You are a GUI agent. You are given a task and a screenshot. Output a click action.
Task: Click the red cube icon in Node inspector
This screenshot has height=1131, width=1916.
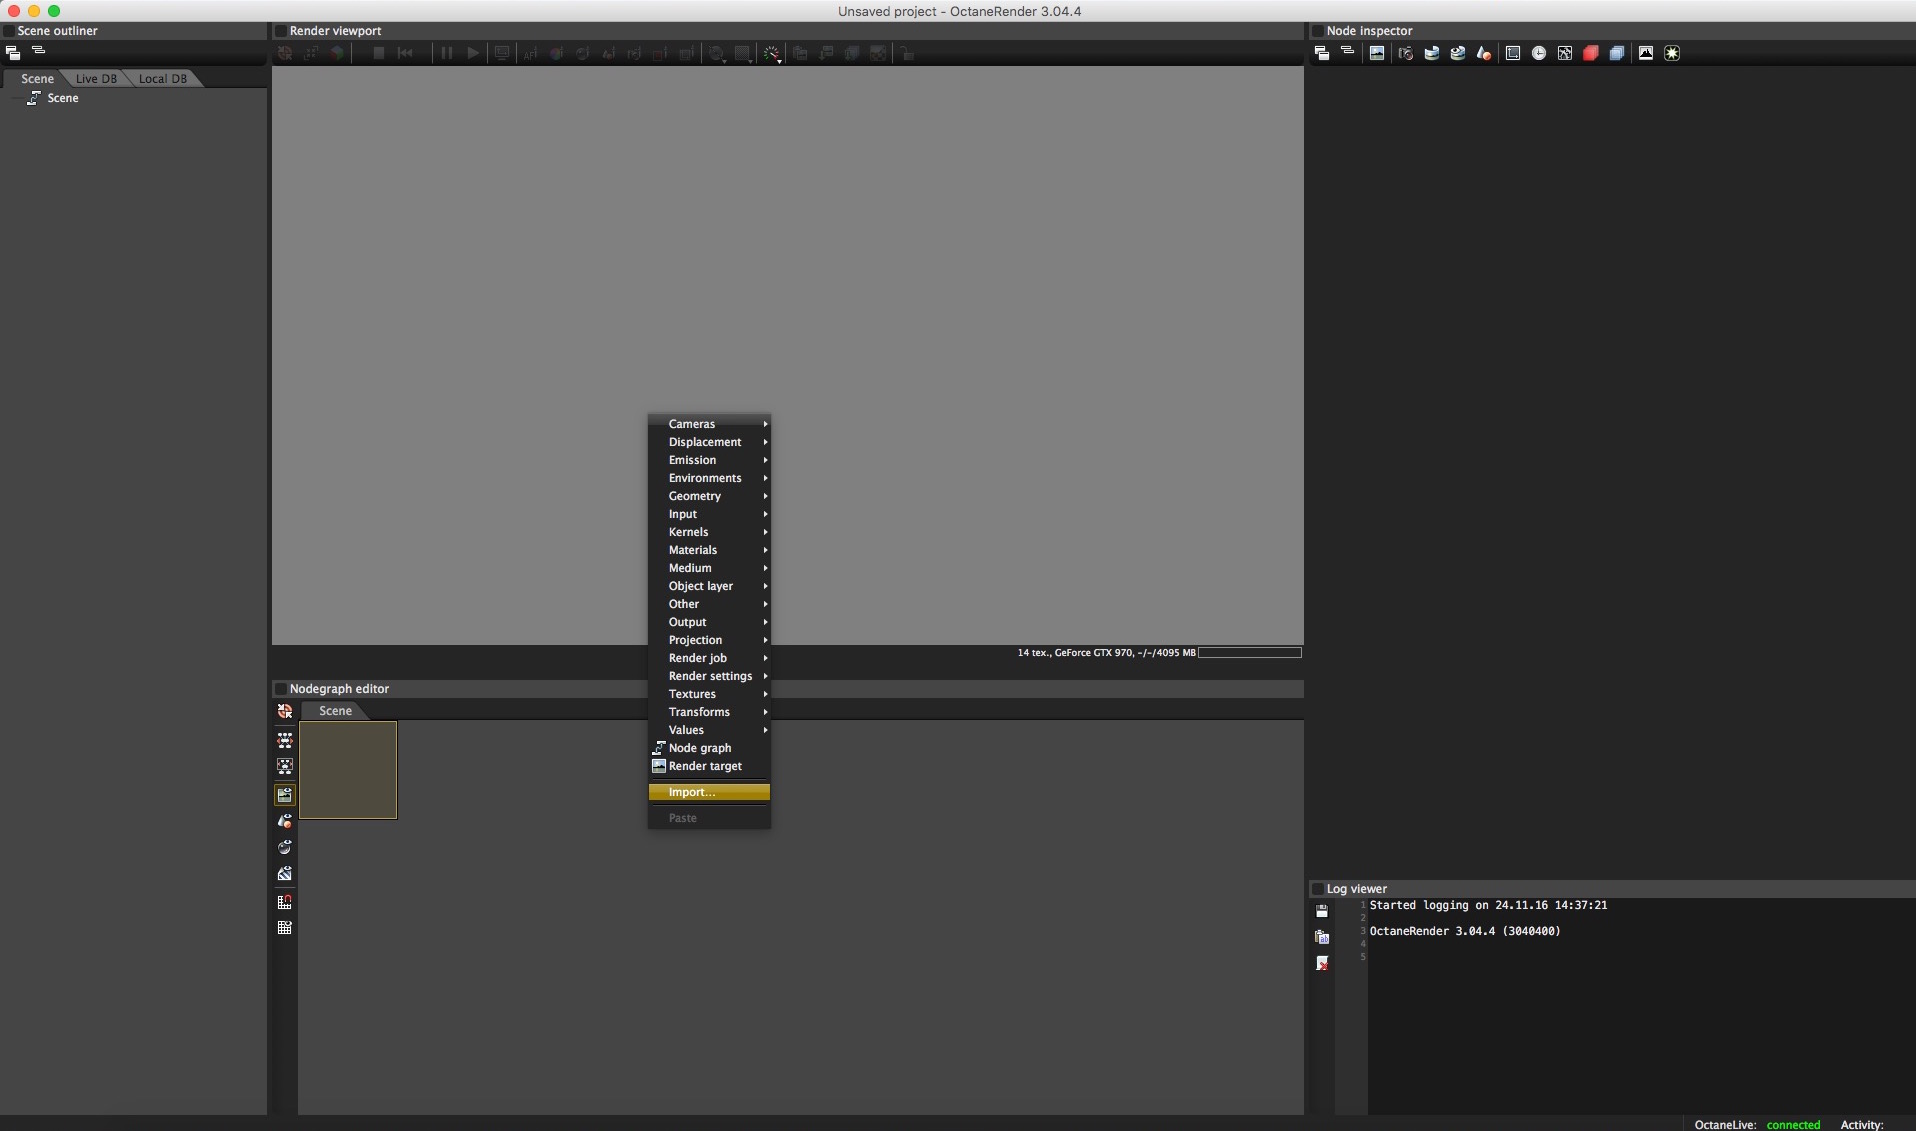(1591, 53)
